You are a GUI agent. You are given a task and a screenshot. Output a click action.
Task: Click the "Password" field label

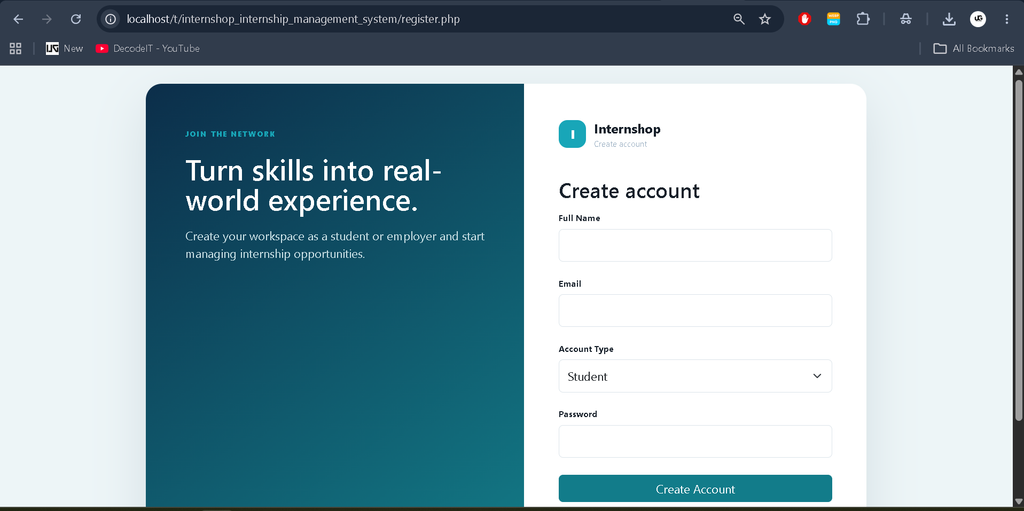pyautogui.click(x=578, y=414)
